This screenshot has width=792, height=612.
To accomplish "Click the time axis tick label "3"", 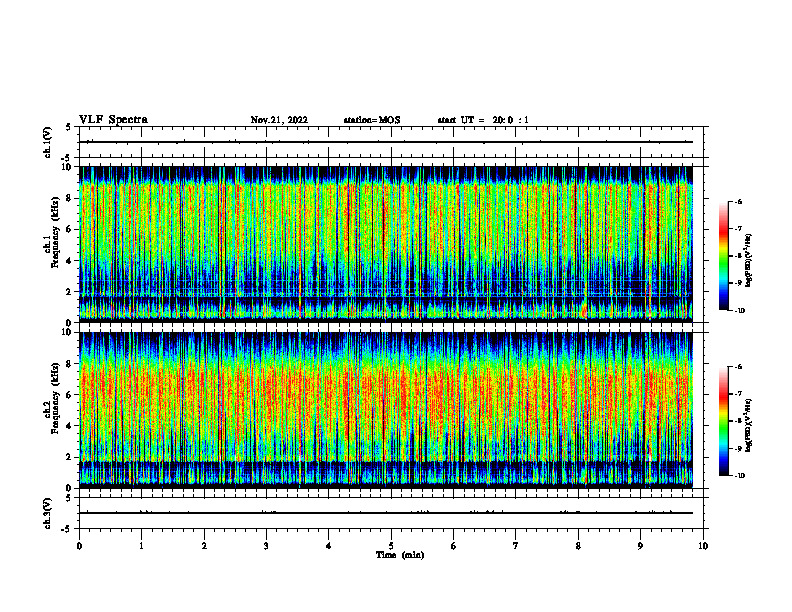I will (x=266, y=546).
